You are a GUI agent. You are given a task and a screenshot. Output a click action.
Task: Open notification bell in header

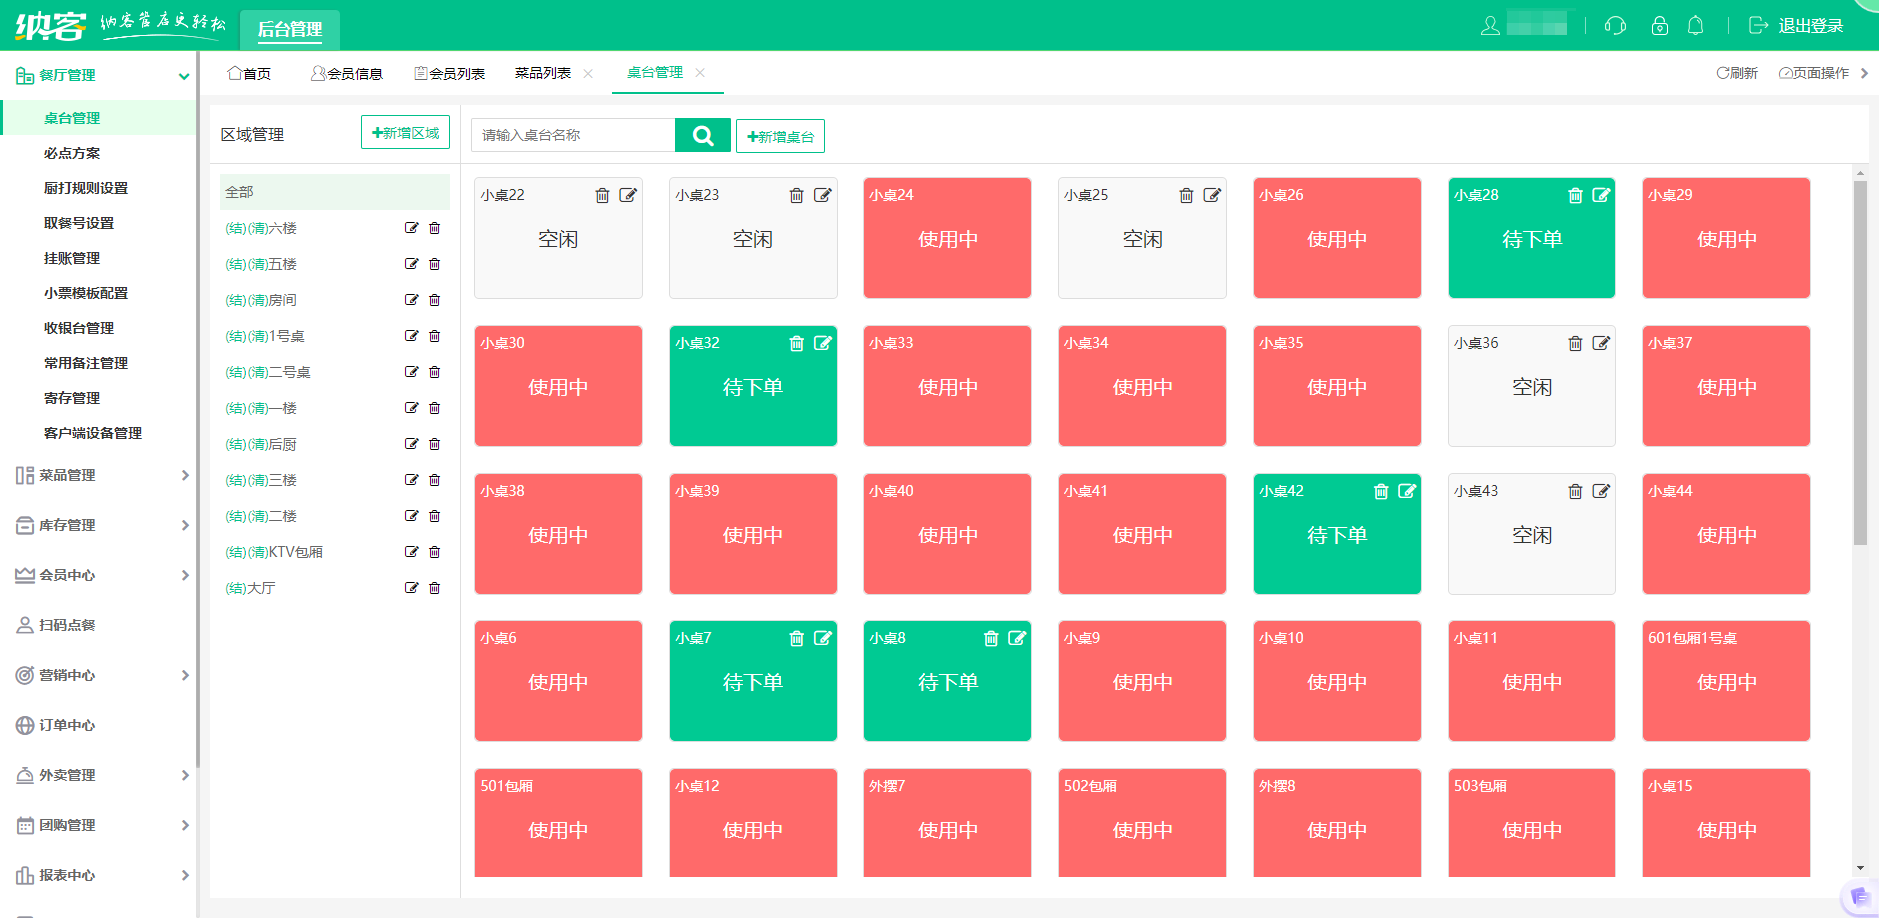(1695, 26)
